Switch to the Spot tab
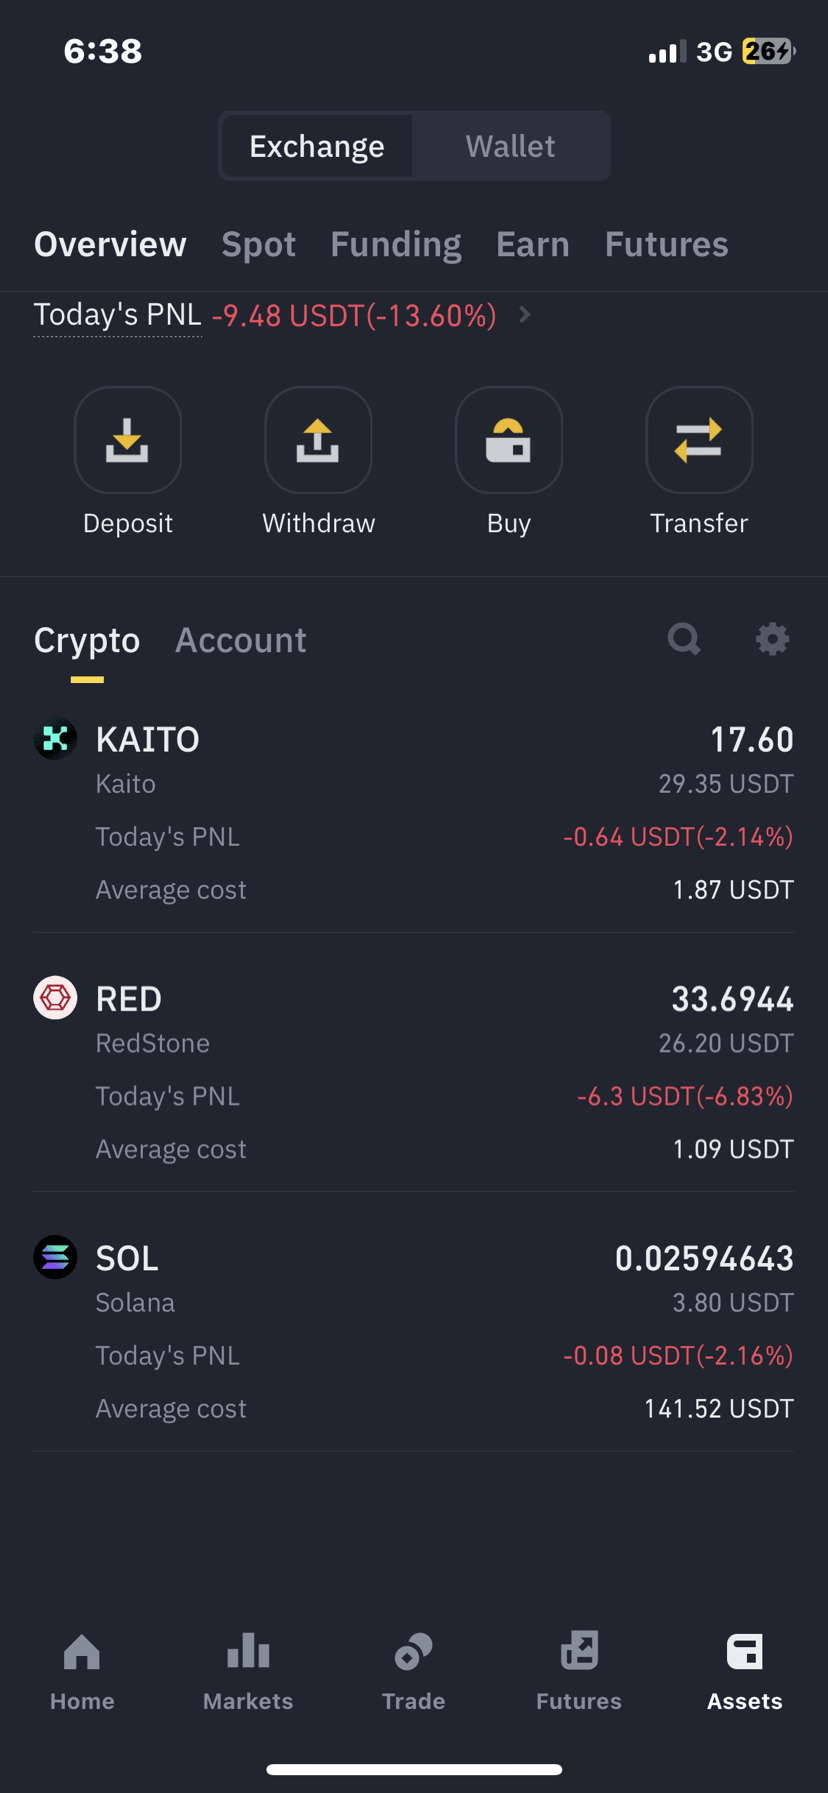828x1793 pixels. click(259, 244)
